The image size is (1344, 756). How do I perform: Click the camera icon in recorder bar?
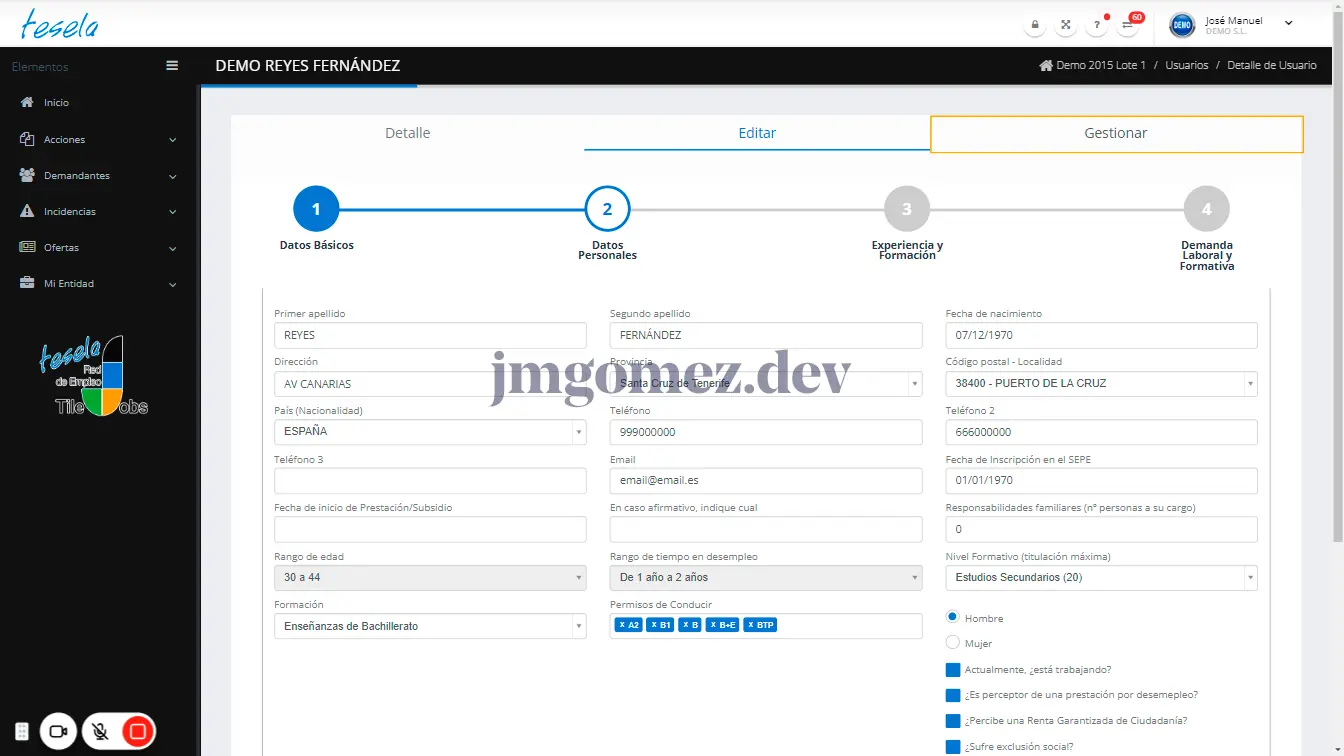58,732
